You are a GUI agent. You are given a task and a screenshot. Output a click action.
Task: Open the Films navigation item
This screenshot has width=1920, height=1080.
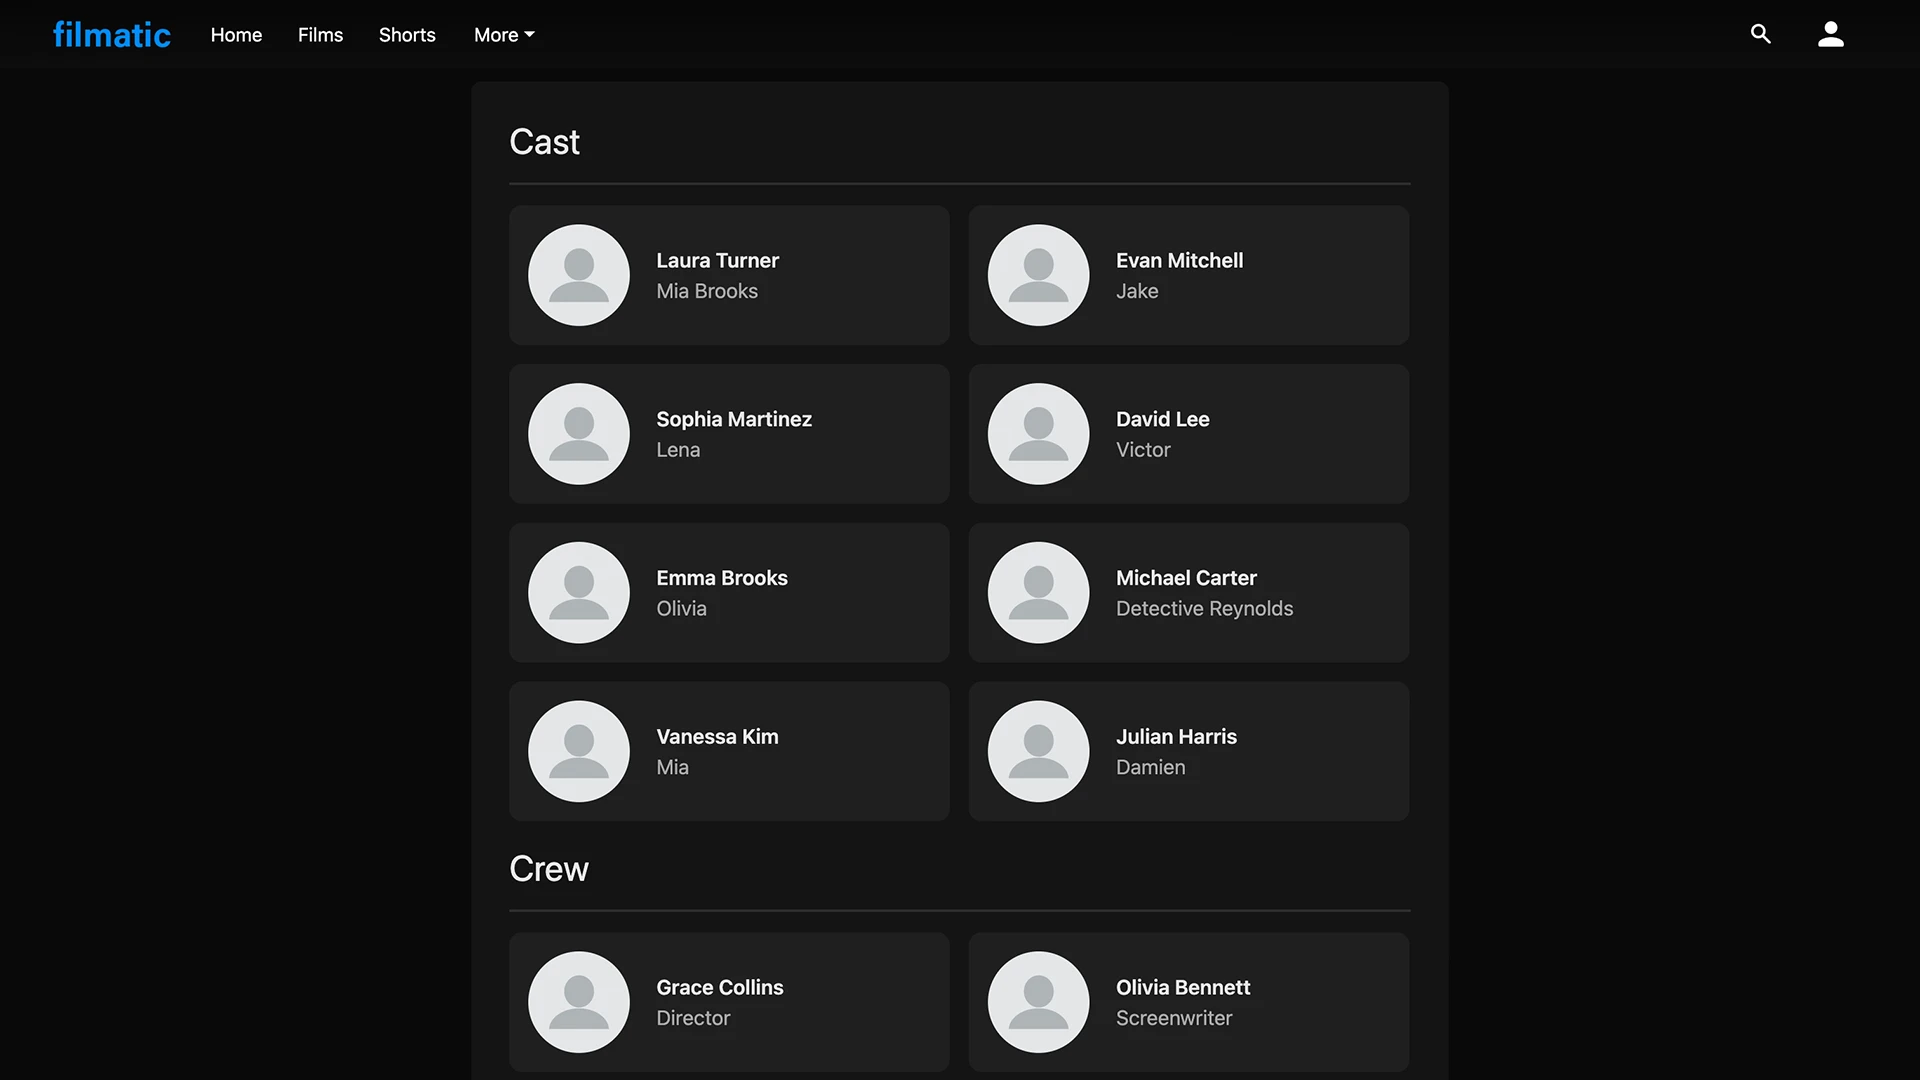click(x=320, y=35)
